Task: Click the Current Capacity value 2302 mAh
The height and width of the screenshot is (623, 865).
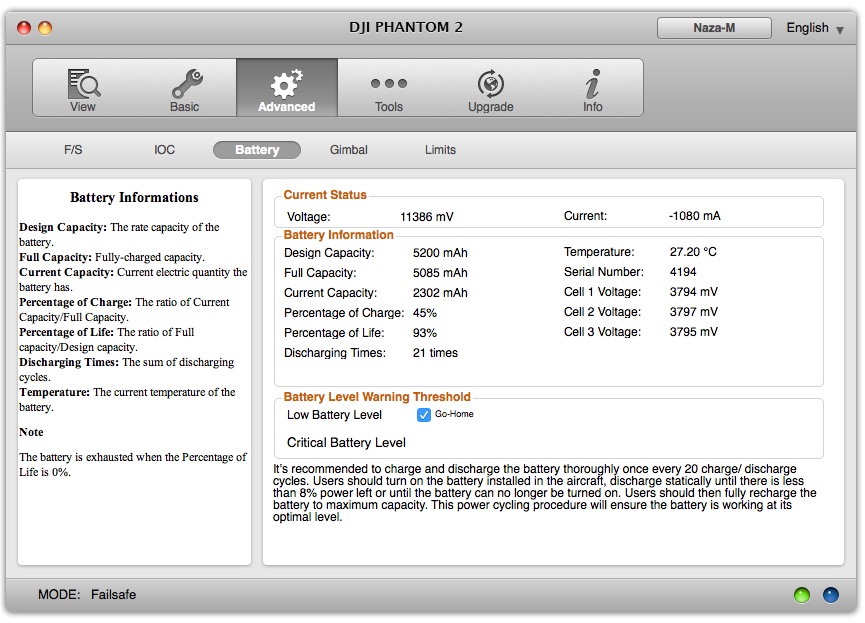Action: tap(440, 292)
